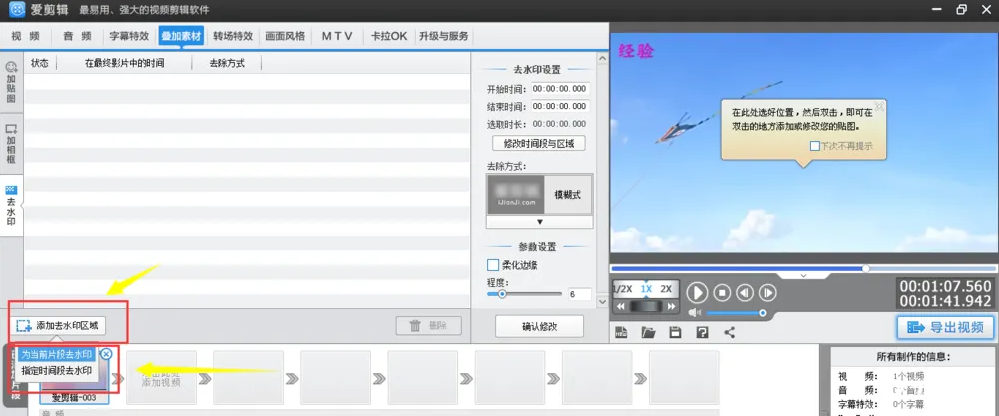Viewport: 999px width, 416px height.
Task: Click the HD settings icon
Action: point(622,332)
